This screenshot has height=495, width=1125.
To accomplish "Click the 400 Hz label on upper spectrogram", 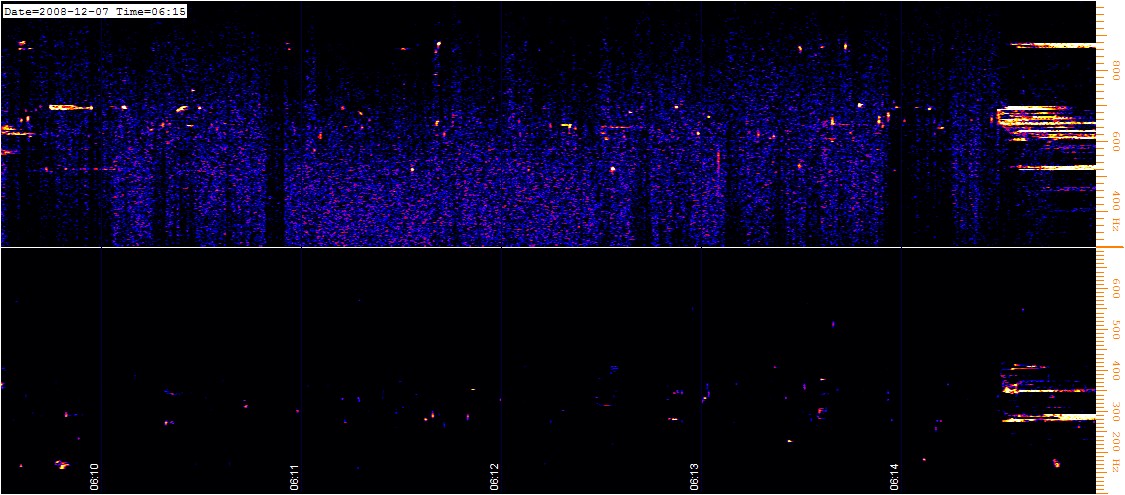I will pos(1116,209).
